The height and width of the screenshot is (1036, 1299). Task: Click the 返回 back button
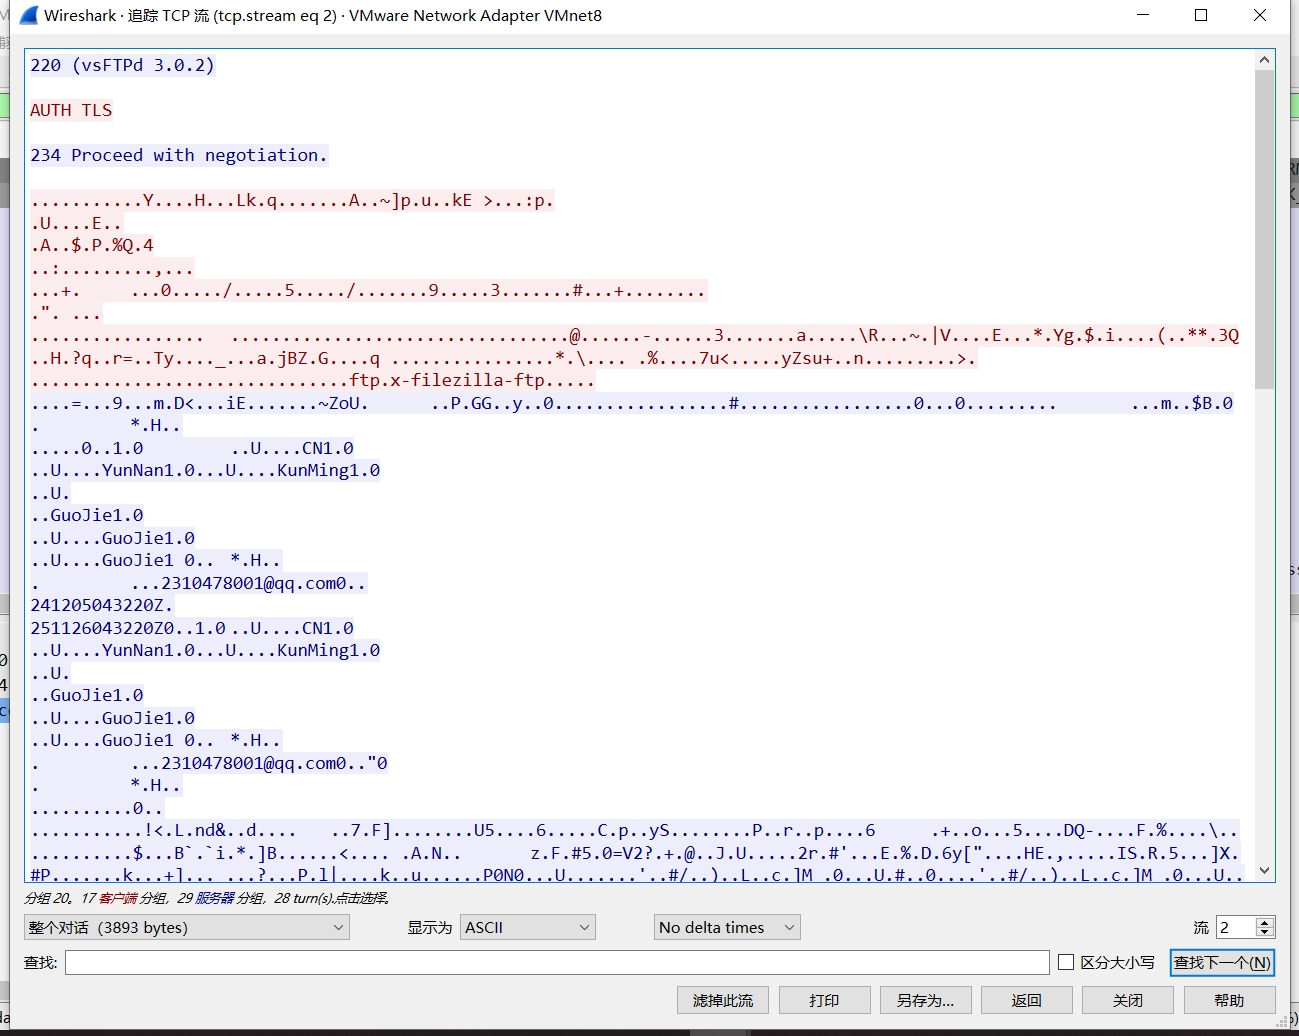tap(1026, 1000)
